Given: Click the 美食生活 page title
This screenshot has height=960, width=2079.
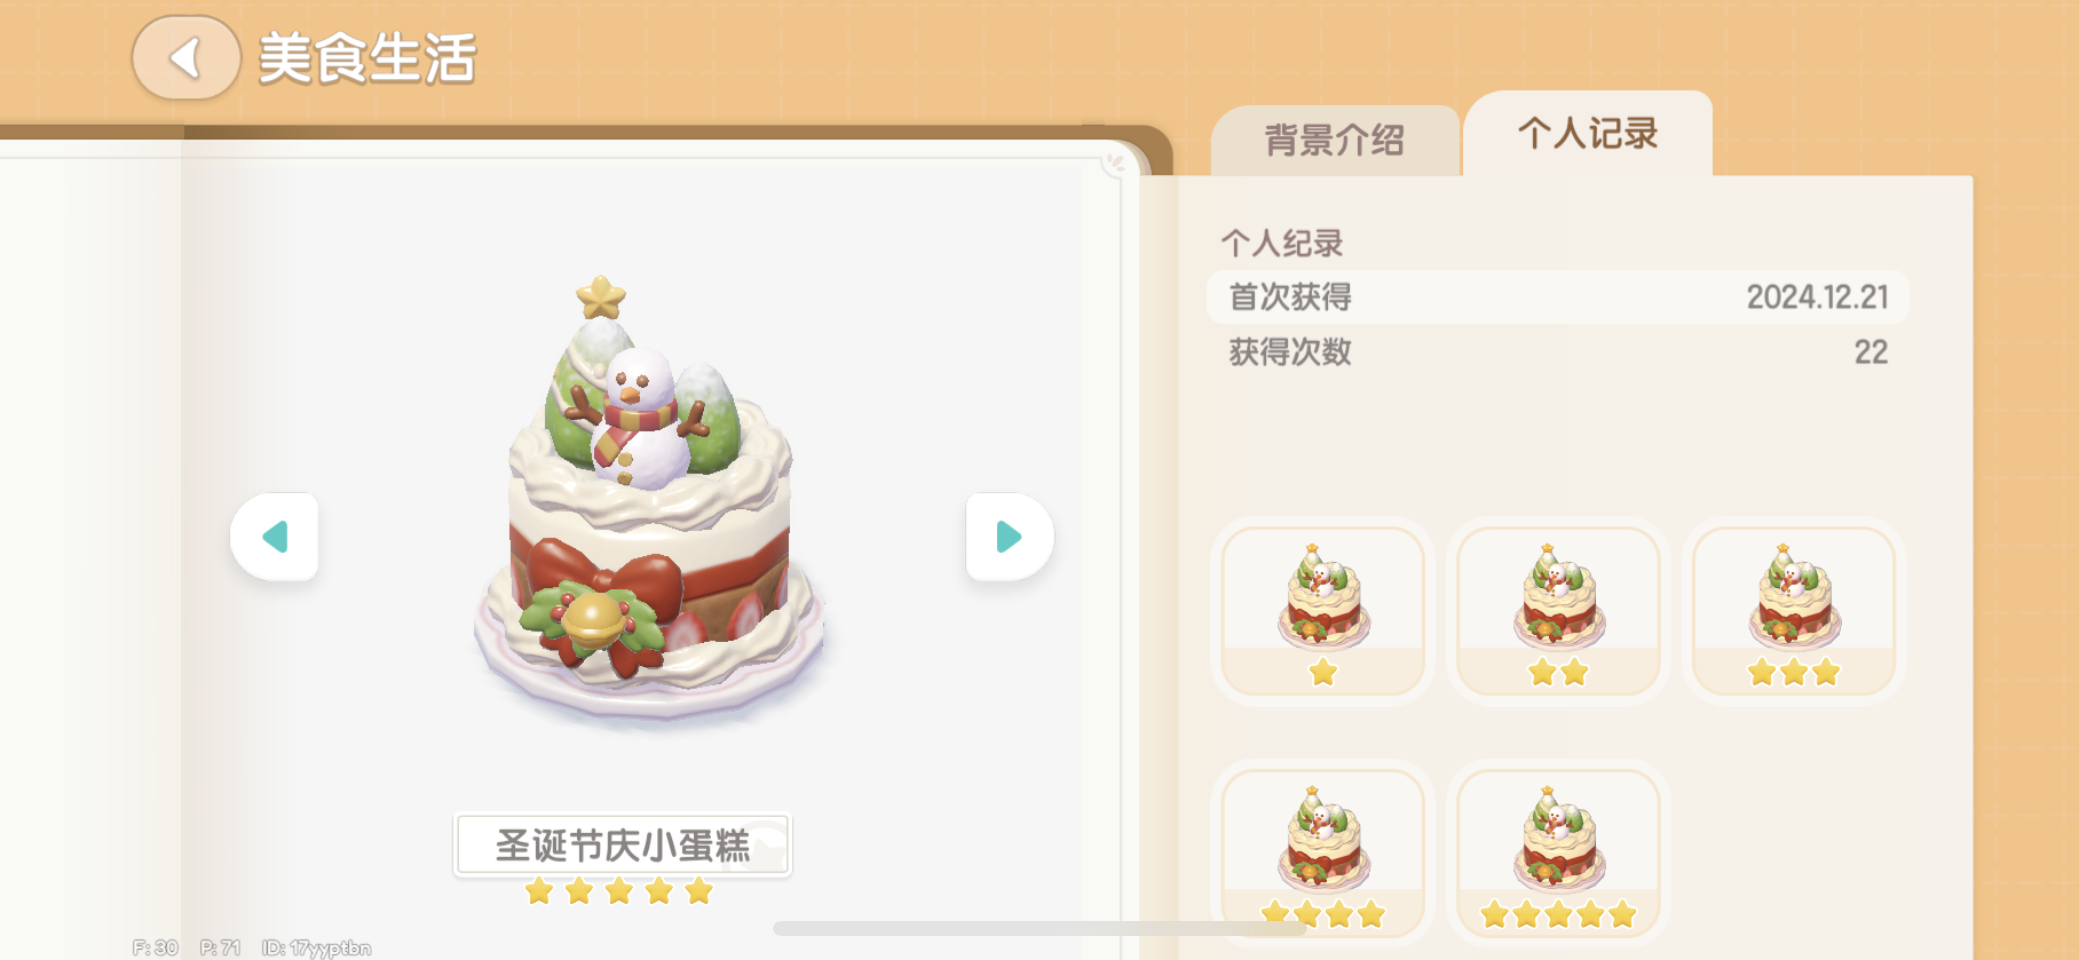Looking at the screenshot, I should 367,58.
